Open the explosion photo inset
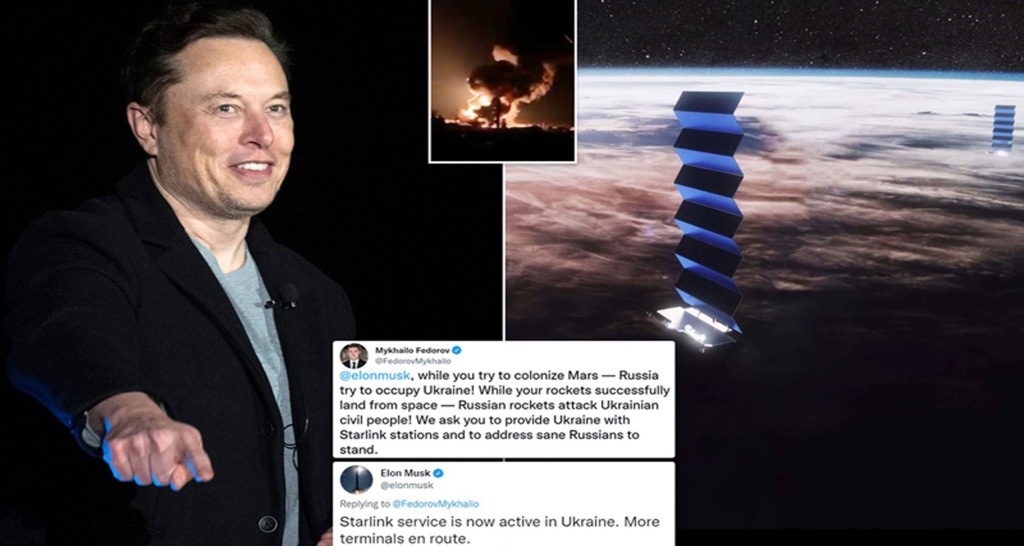 tap(502, 80)
